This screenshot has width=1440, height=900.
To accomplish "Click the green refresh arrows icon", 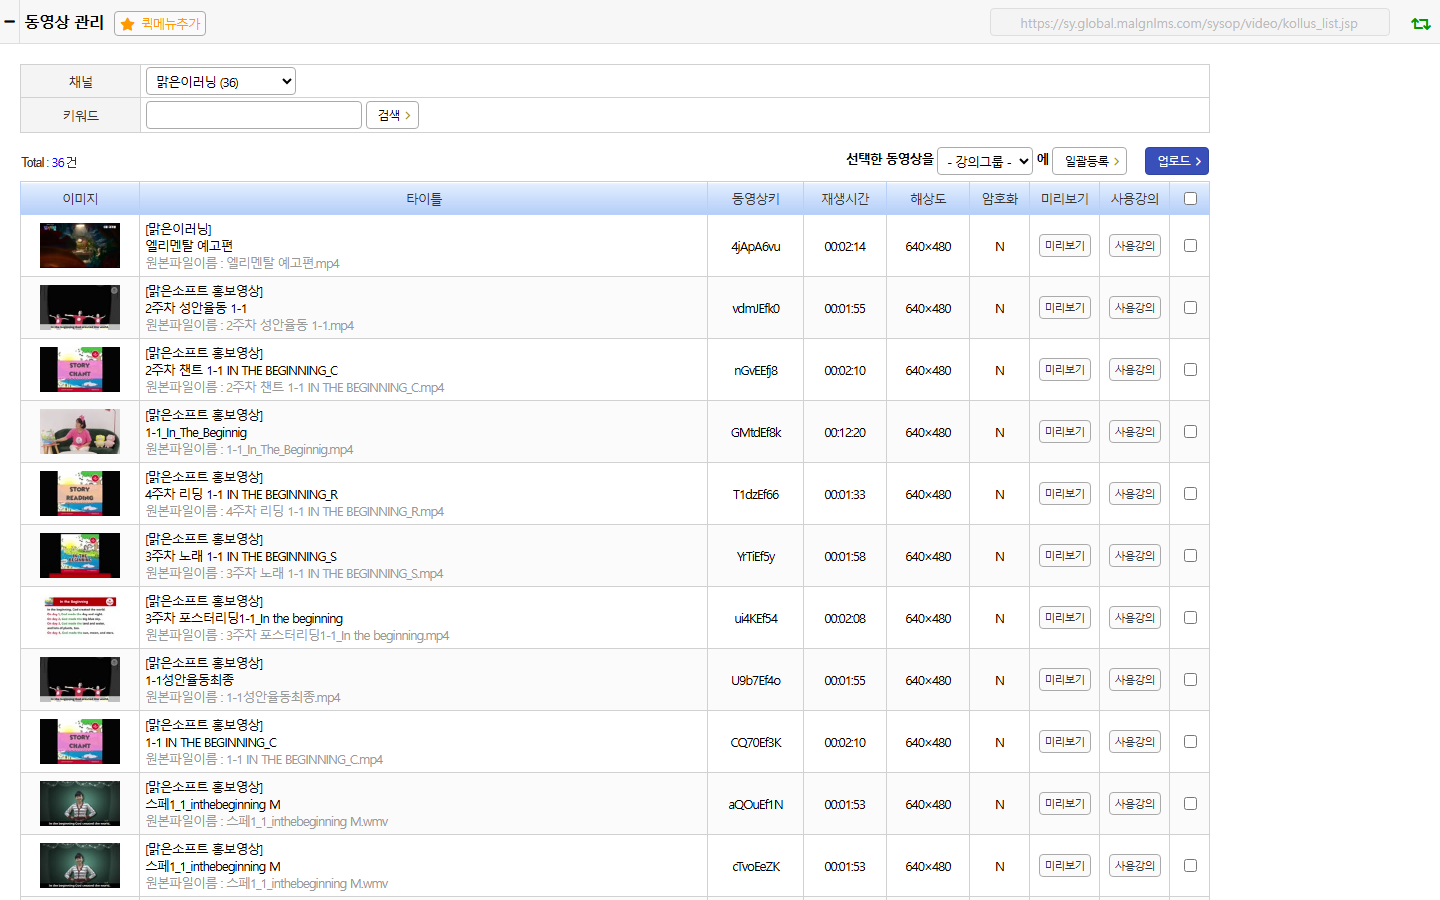I will pos(1420,23).
